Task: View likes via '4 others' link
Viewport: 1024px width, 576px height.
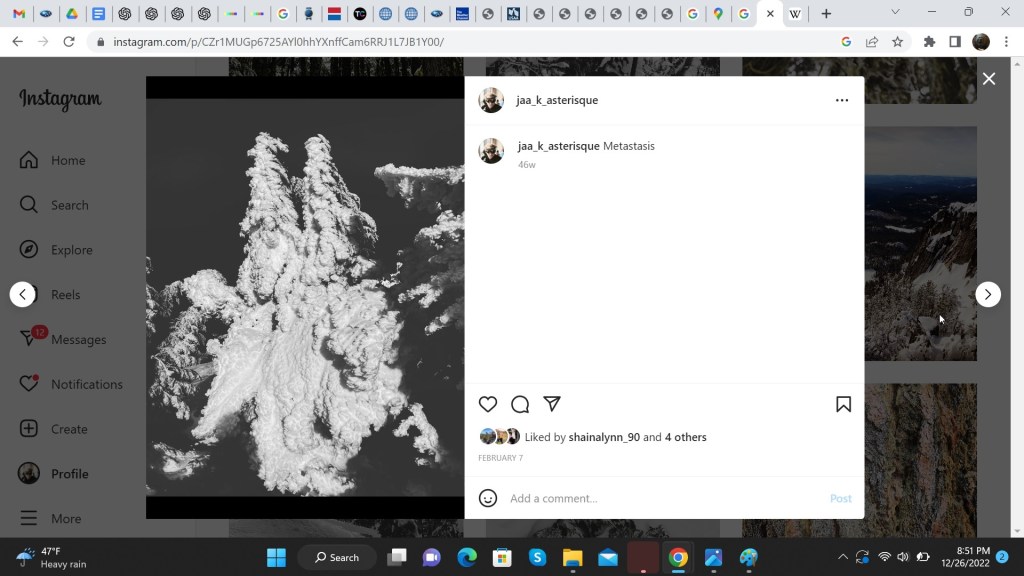Action: click(x=686, y=437)
